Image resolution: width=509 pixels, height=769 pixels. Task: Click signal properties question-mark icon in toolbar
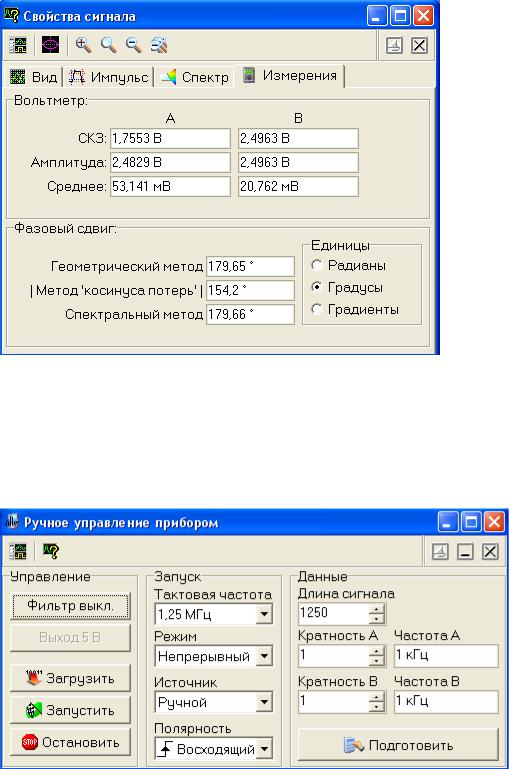(50, 552)
